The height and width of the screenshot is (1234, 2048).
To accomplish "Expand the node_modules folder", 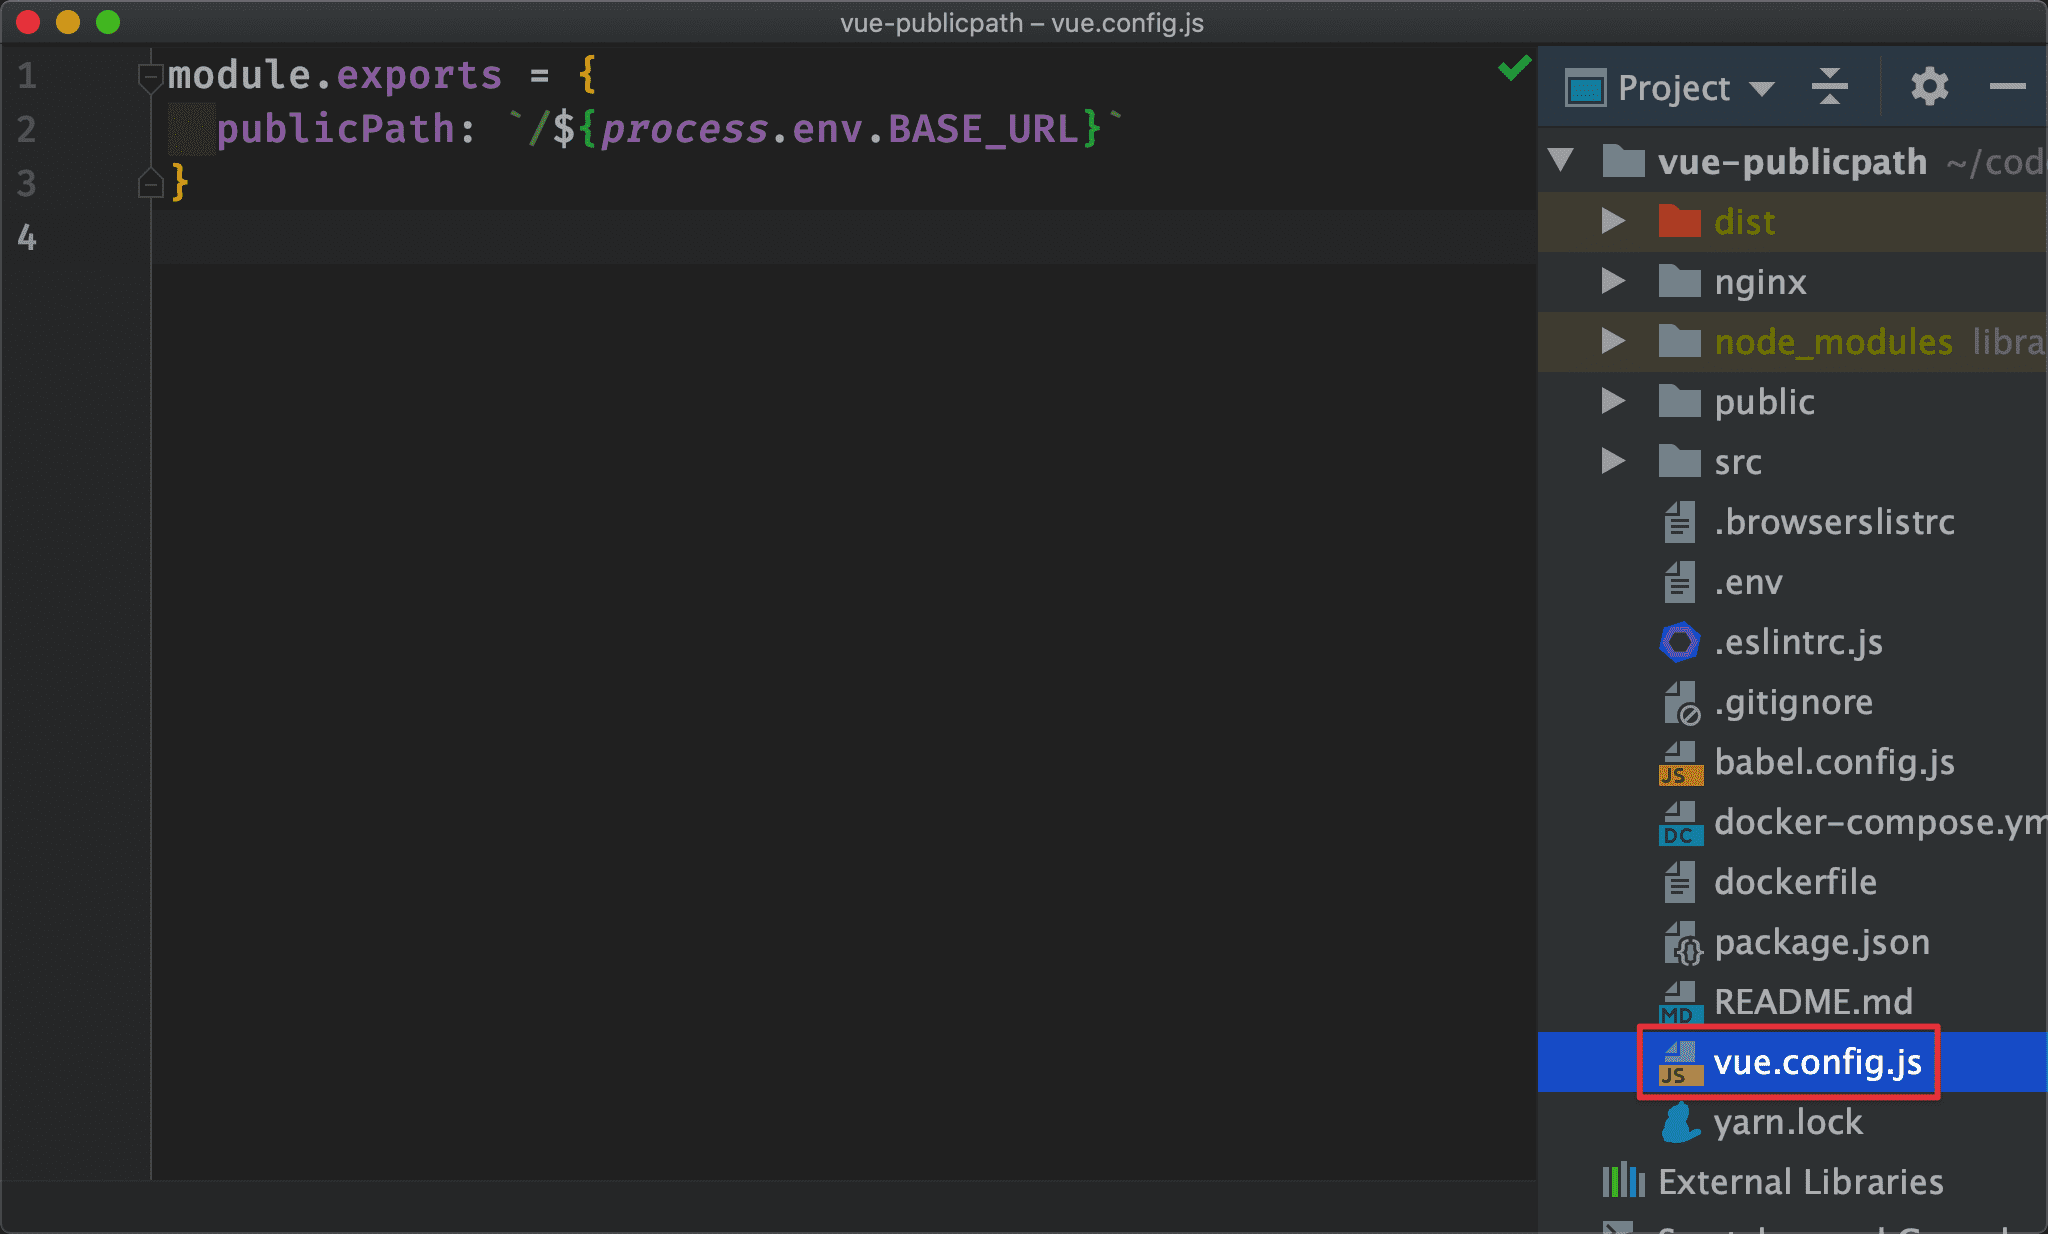I will (1612, 341).
